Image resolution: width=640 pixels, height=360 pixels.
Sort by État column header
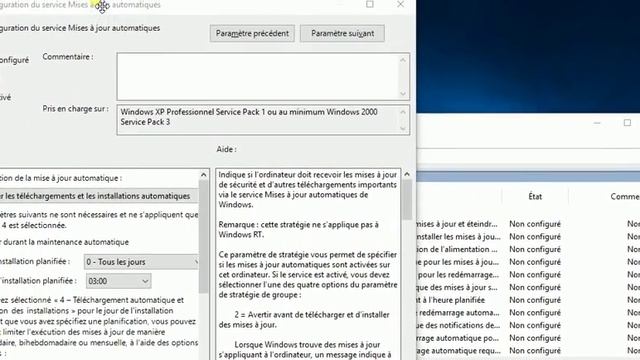[x=535, y=196]
